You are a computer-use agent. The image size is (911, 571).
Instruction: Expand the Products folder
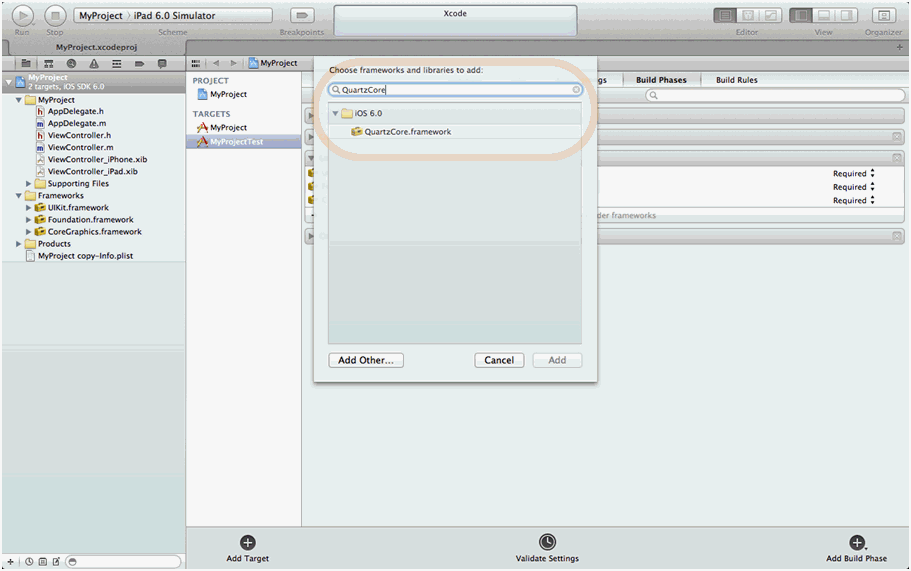coord(19,244)
